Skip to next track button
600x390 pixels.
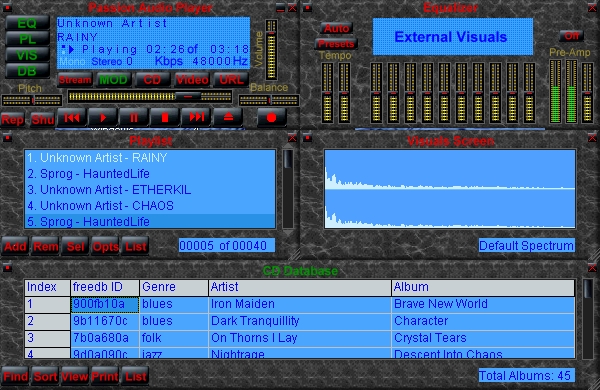[x=196, y=117]
